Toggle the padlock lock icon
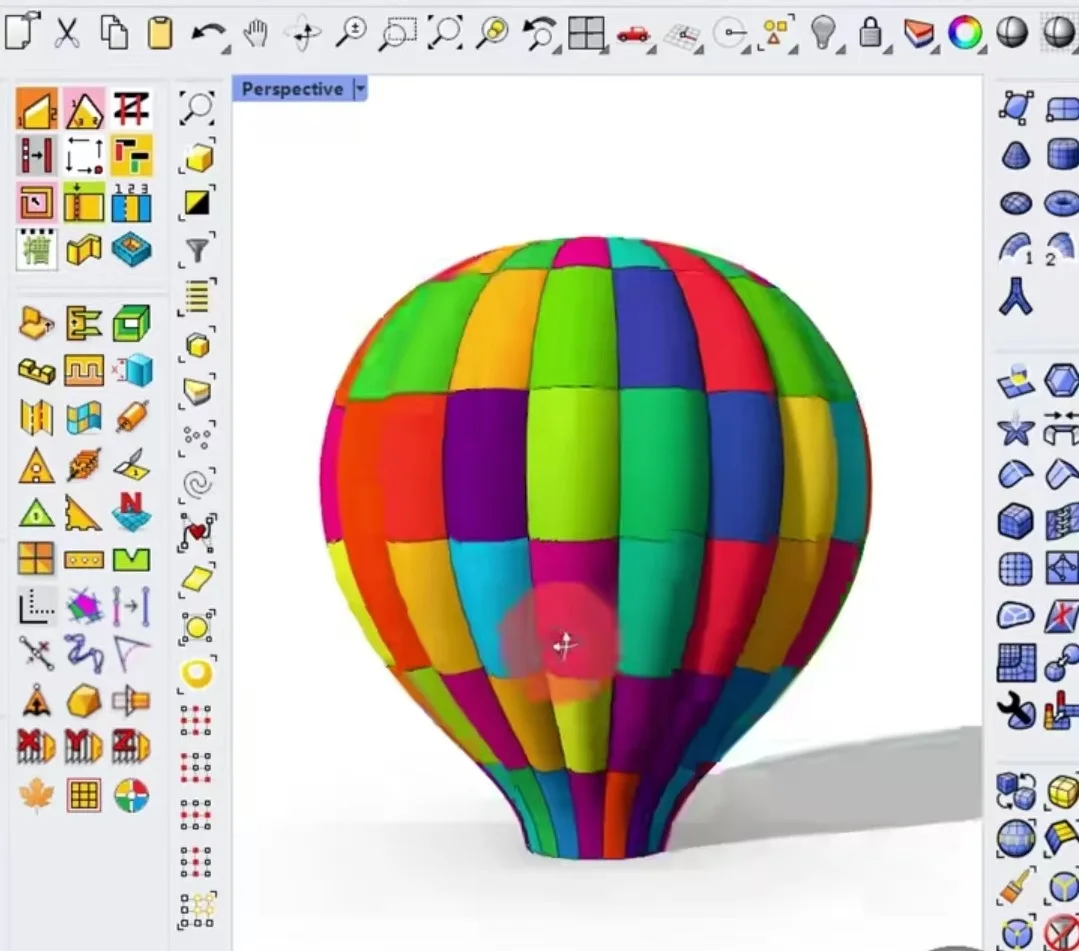 pyautogui.click(x=870, y=33)
